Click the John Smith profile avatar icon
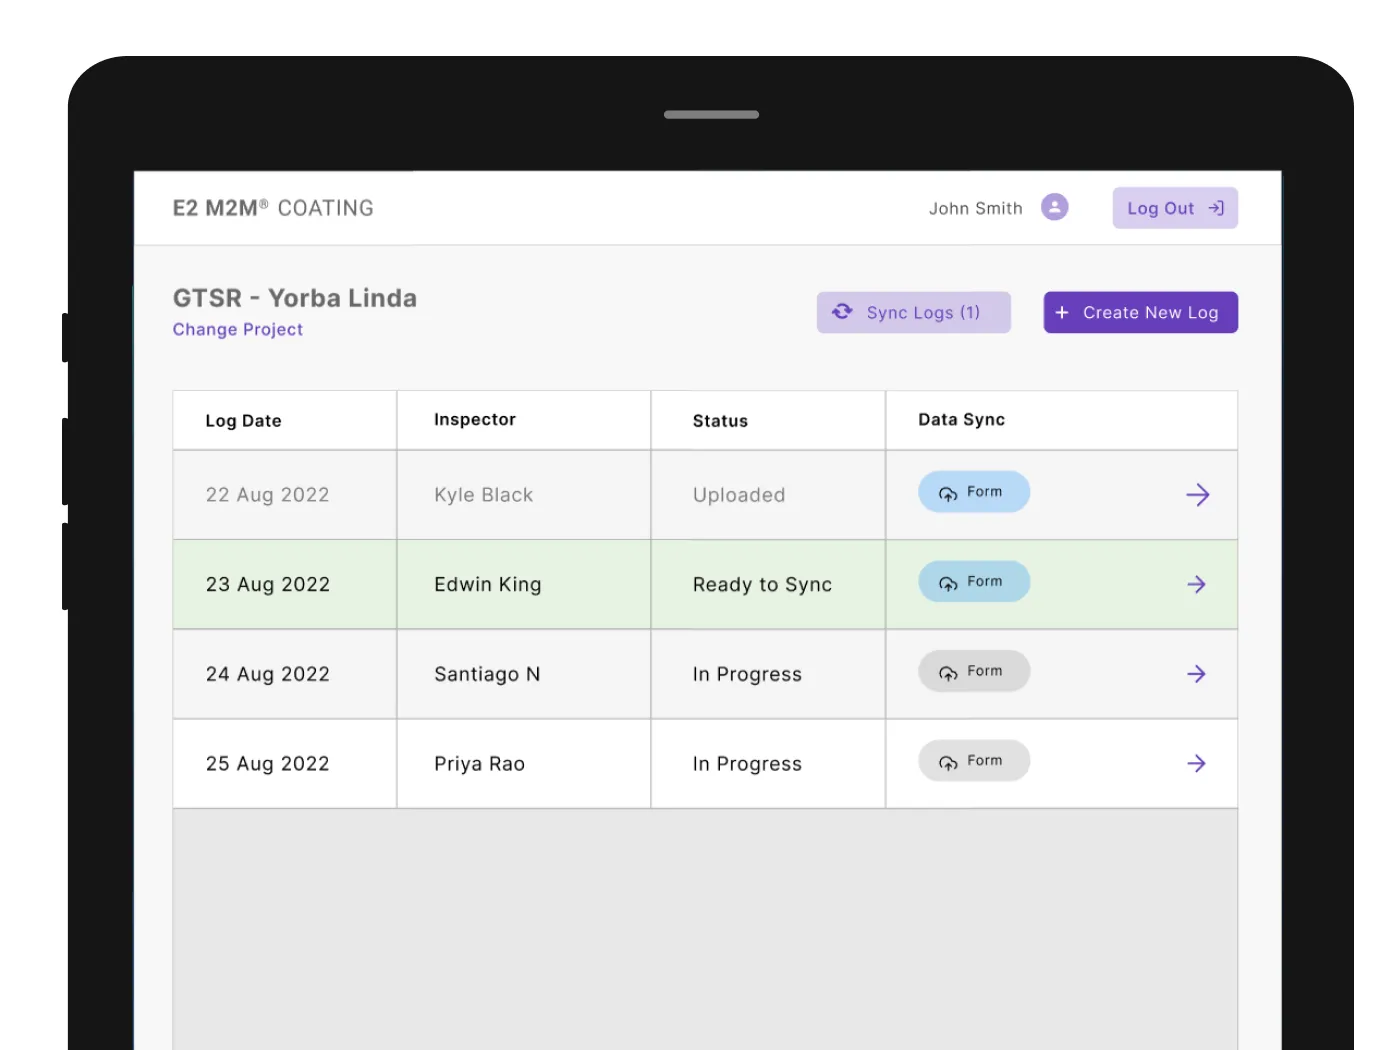The image size is (1400, 1050). coord(1054,207)
